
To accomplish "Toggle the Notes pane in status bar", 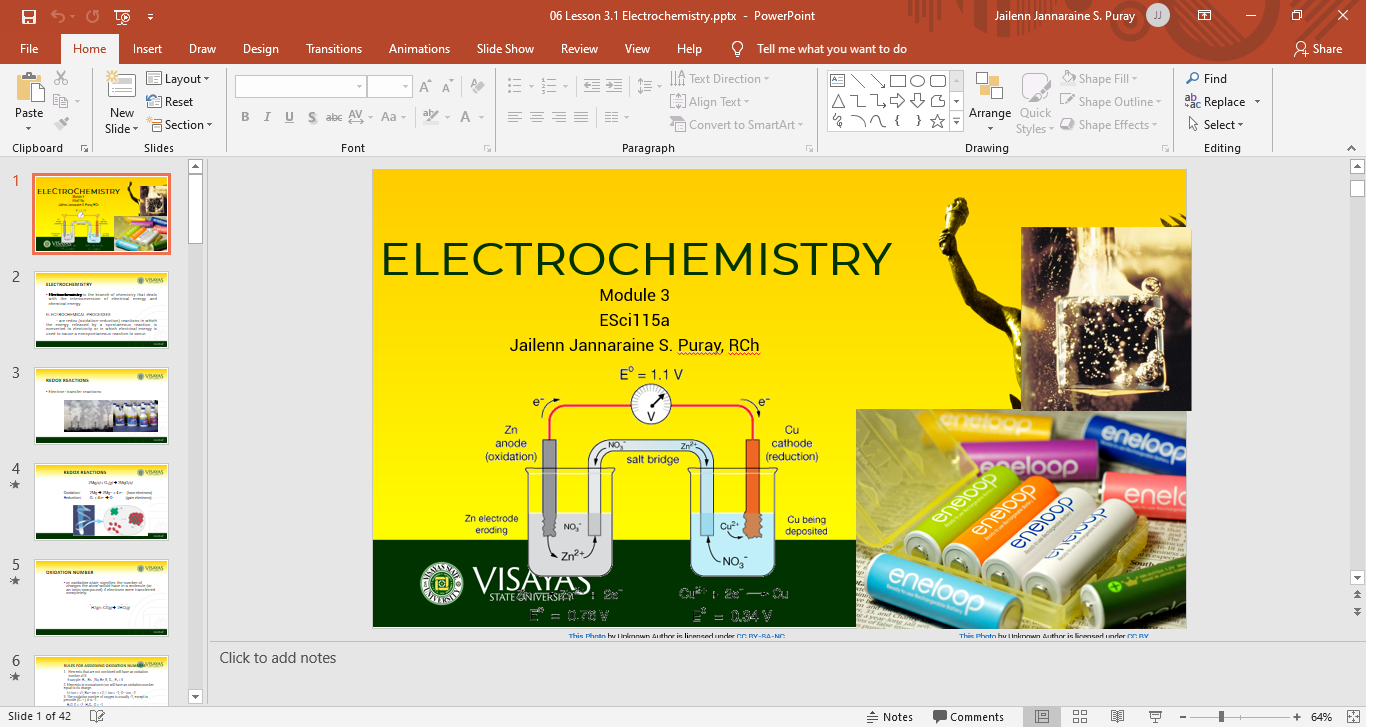I will [x=888, y=716].
